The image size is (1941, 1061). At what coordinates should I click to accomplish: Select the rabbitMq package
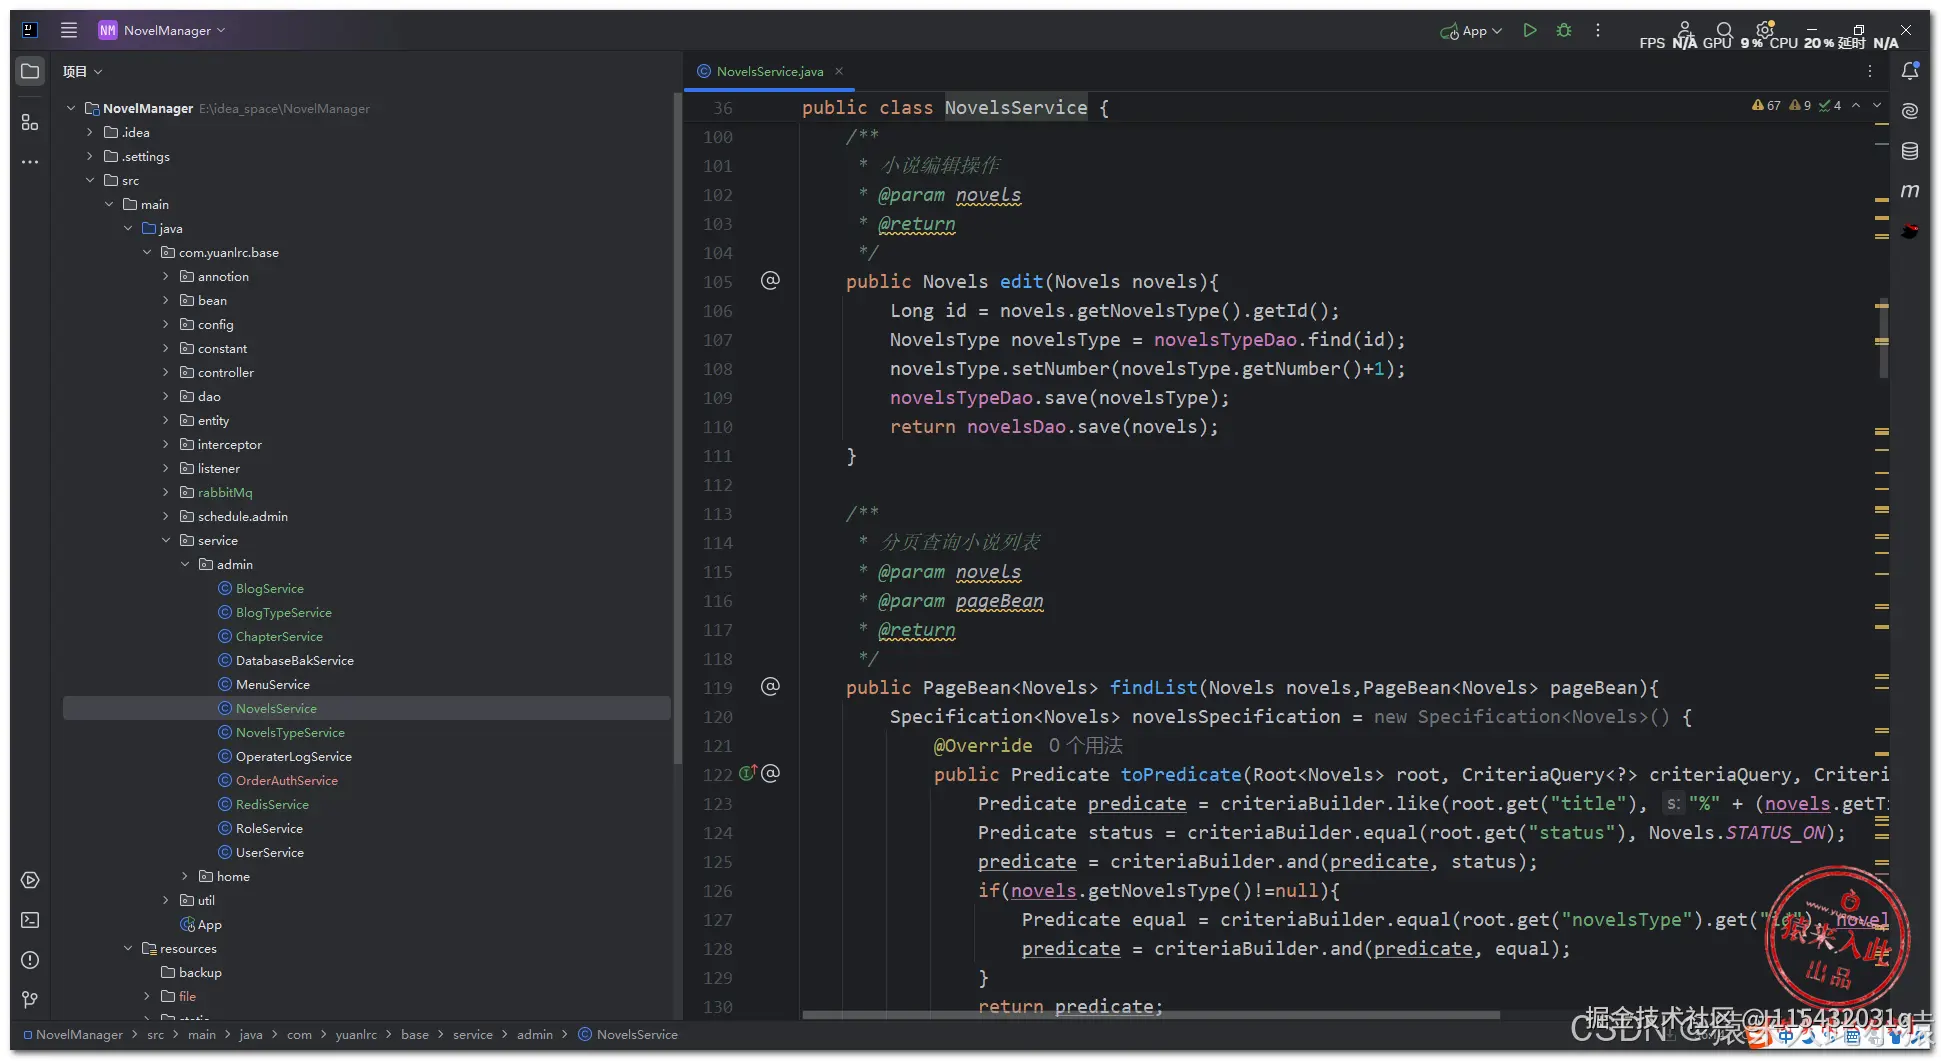click(x=225, y=492)
